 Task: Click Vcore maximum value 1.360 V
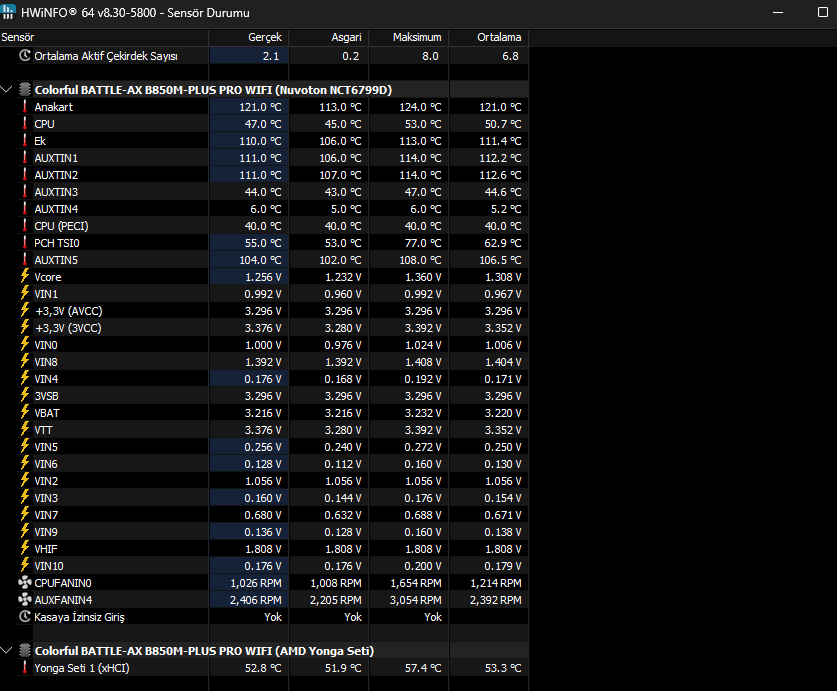423,277
